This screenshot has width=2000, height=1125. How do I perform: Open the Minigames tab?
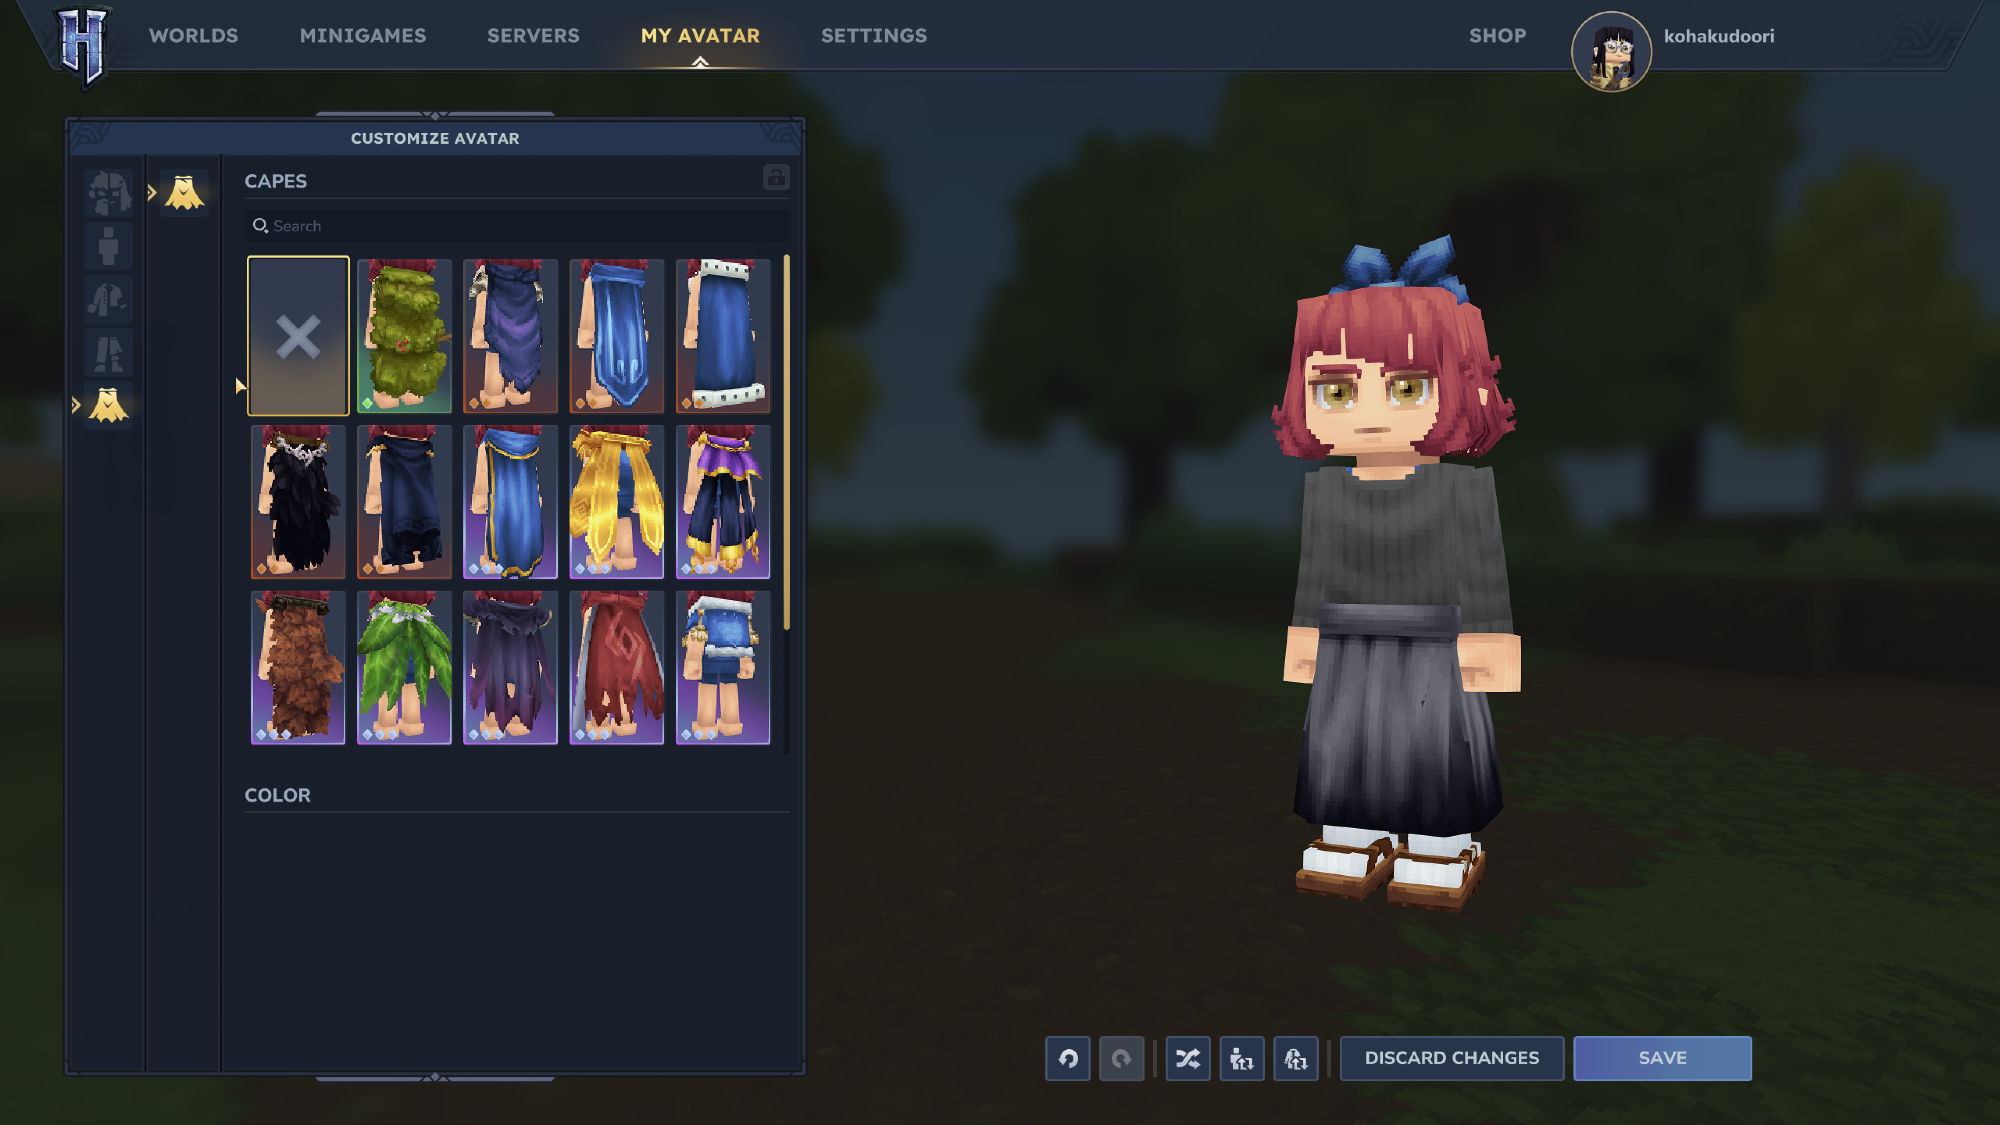[363, 36]
